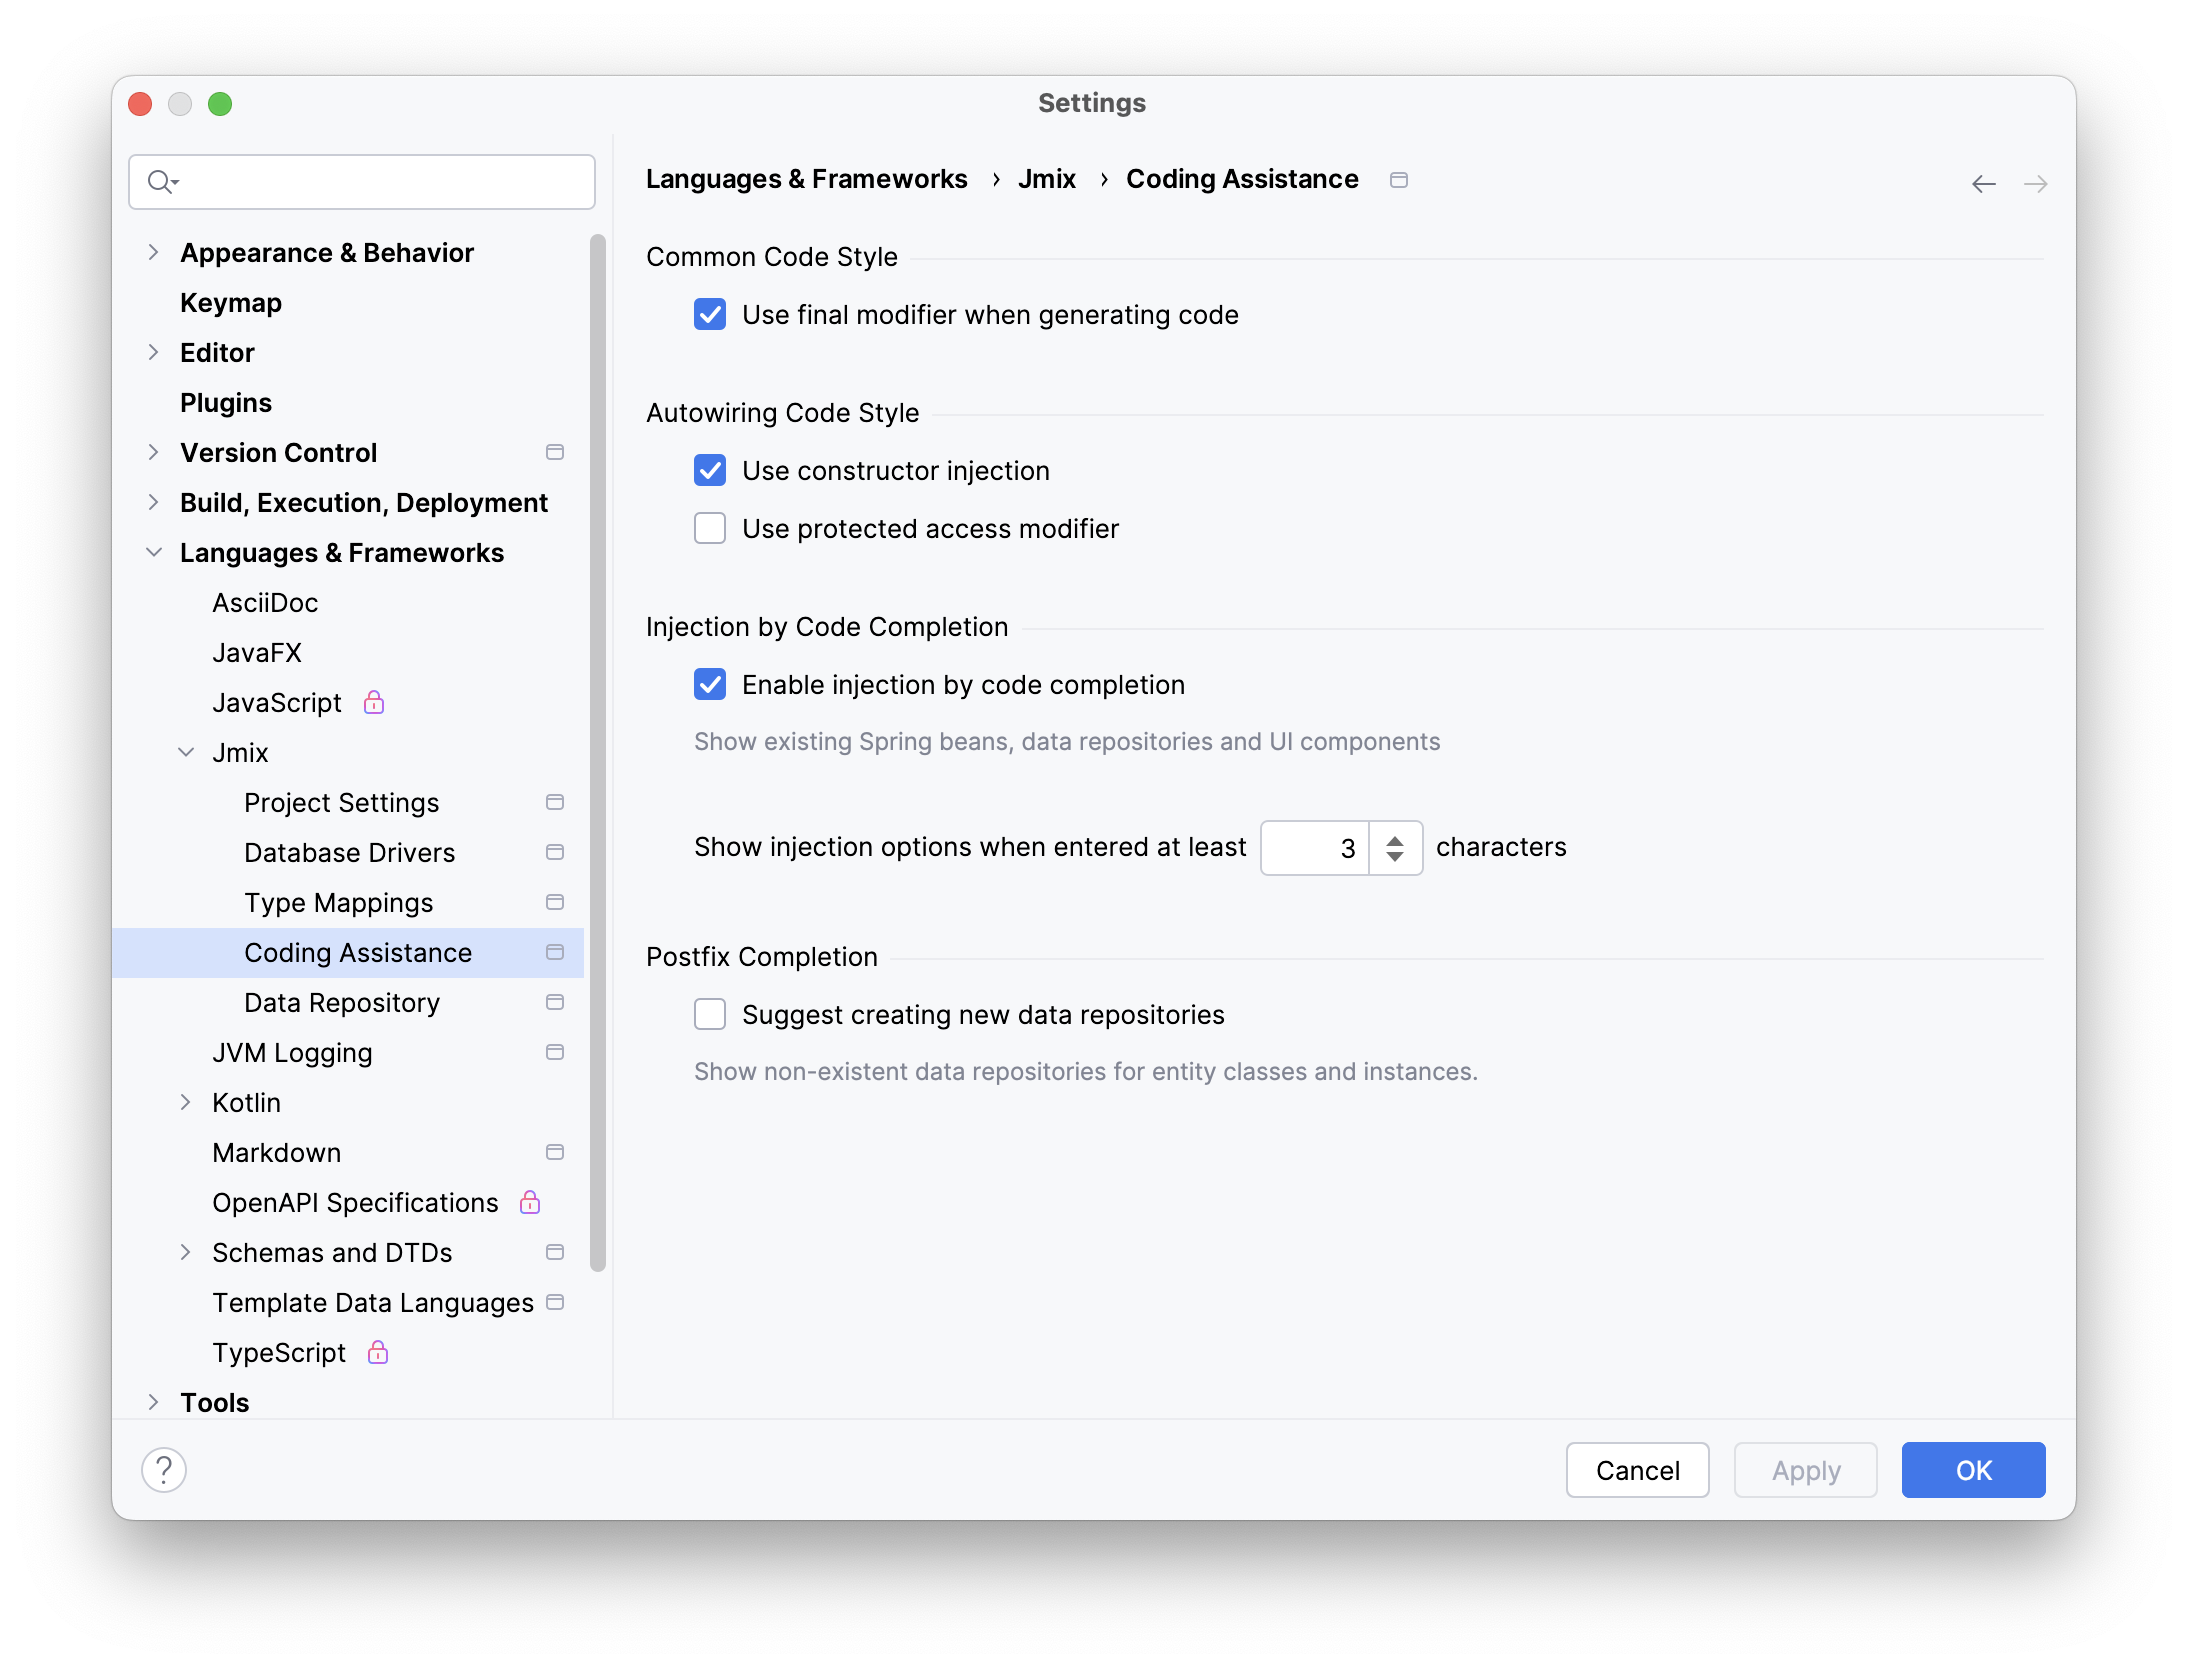Expand the Kotlin settings node

point(186,1102)
